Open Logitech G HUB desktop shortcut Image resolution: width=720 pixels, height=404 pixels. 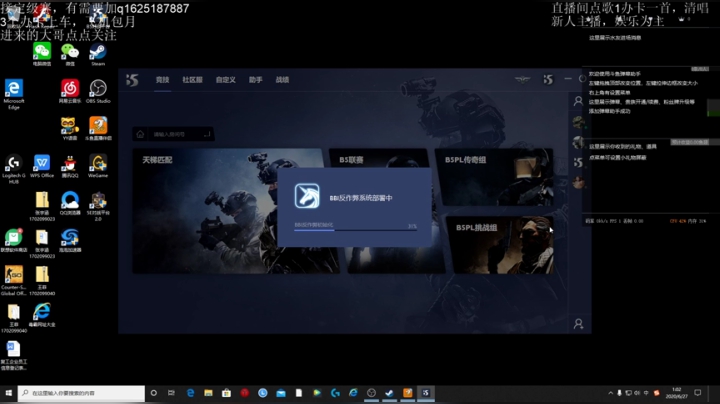(14, 169)
